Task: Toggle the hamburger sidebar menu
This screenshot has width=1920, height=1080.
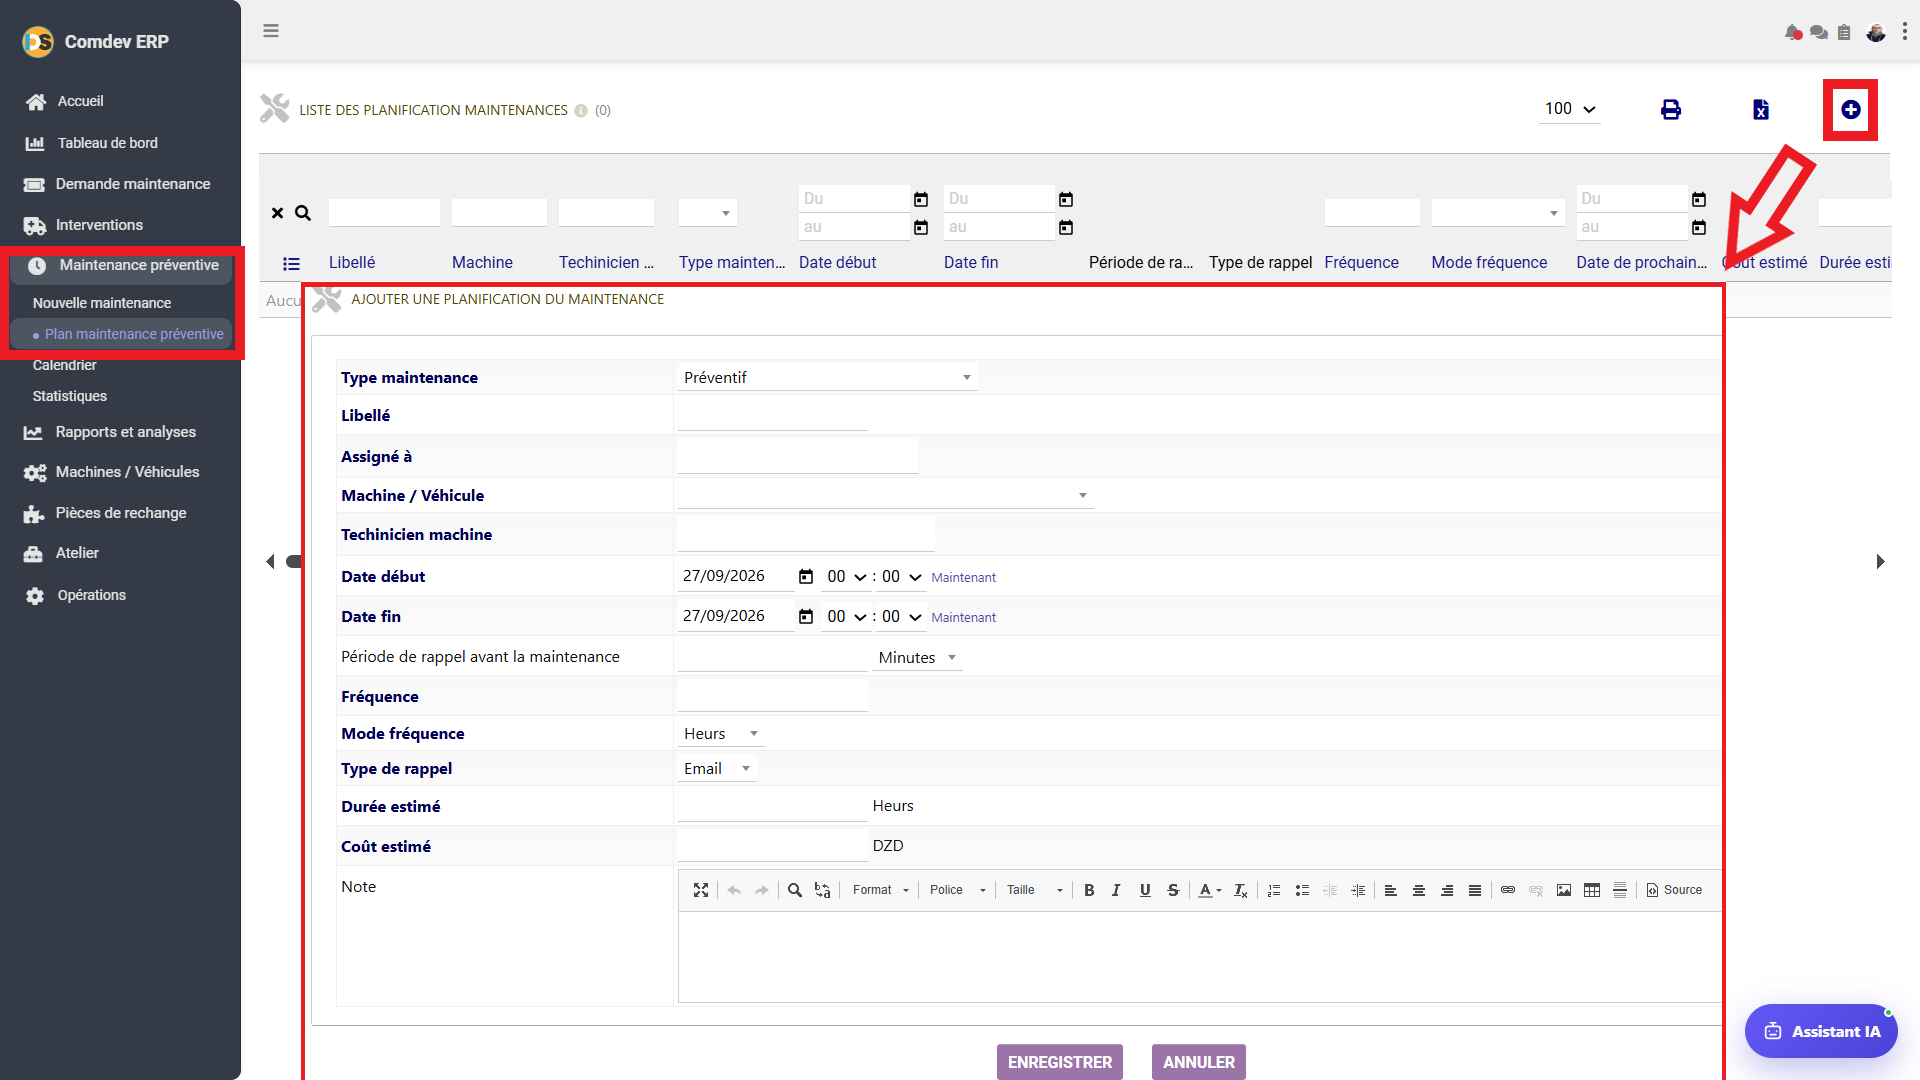Action: [x=271, y=31]
